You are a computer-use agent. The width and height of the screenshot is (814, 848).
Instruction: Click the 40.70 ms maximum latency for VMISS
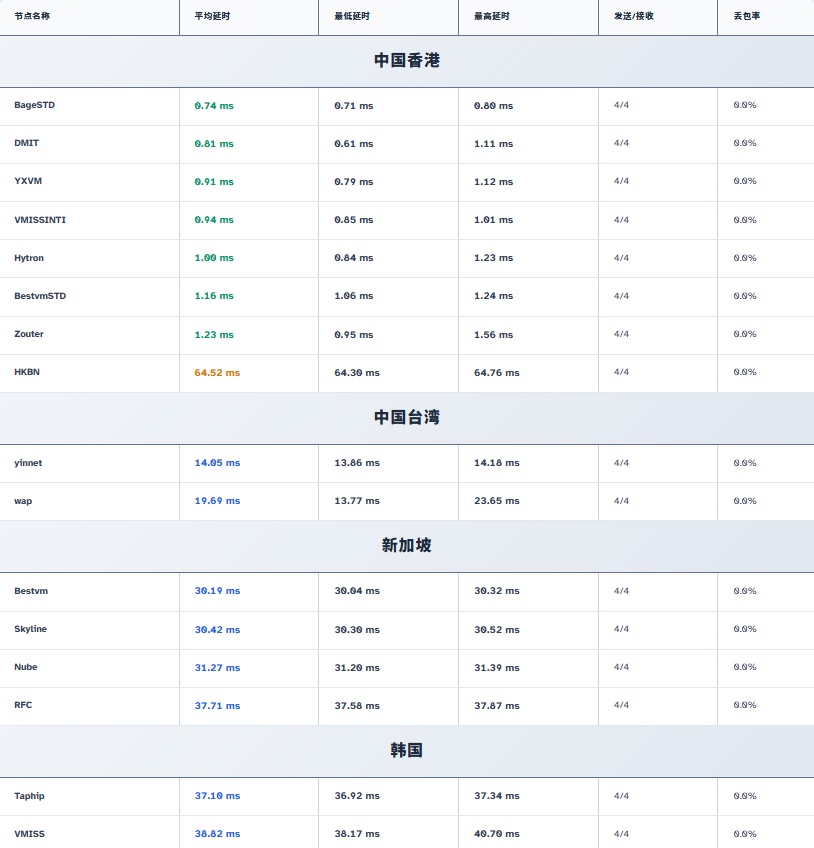497,834
